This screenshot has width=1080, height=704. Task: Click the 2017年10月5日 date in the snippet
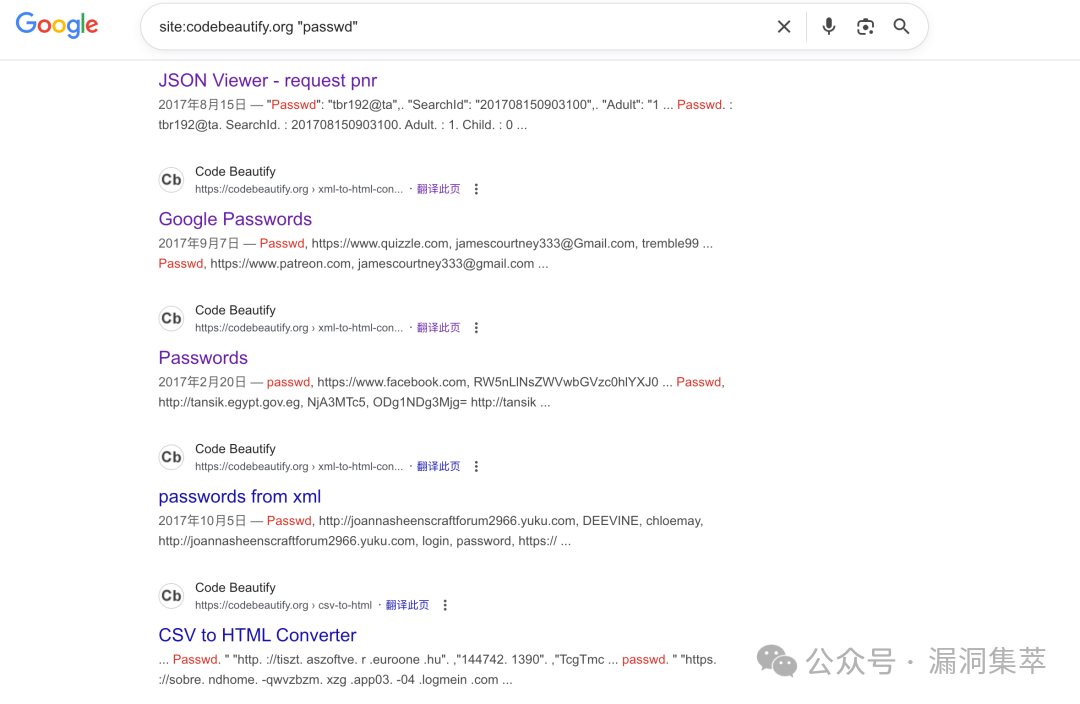pyautogui.click(x=202, y=521)
